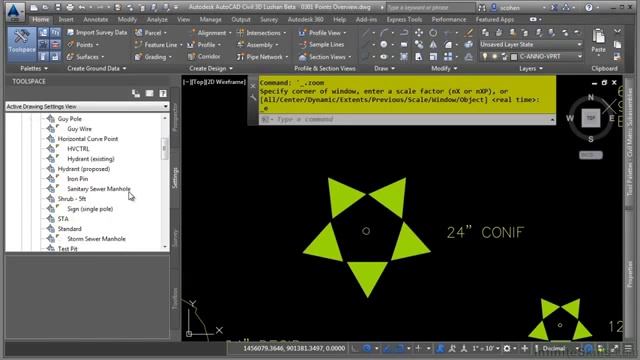
Task: Click the Assembly tool
Action: [258, 45]
